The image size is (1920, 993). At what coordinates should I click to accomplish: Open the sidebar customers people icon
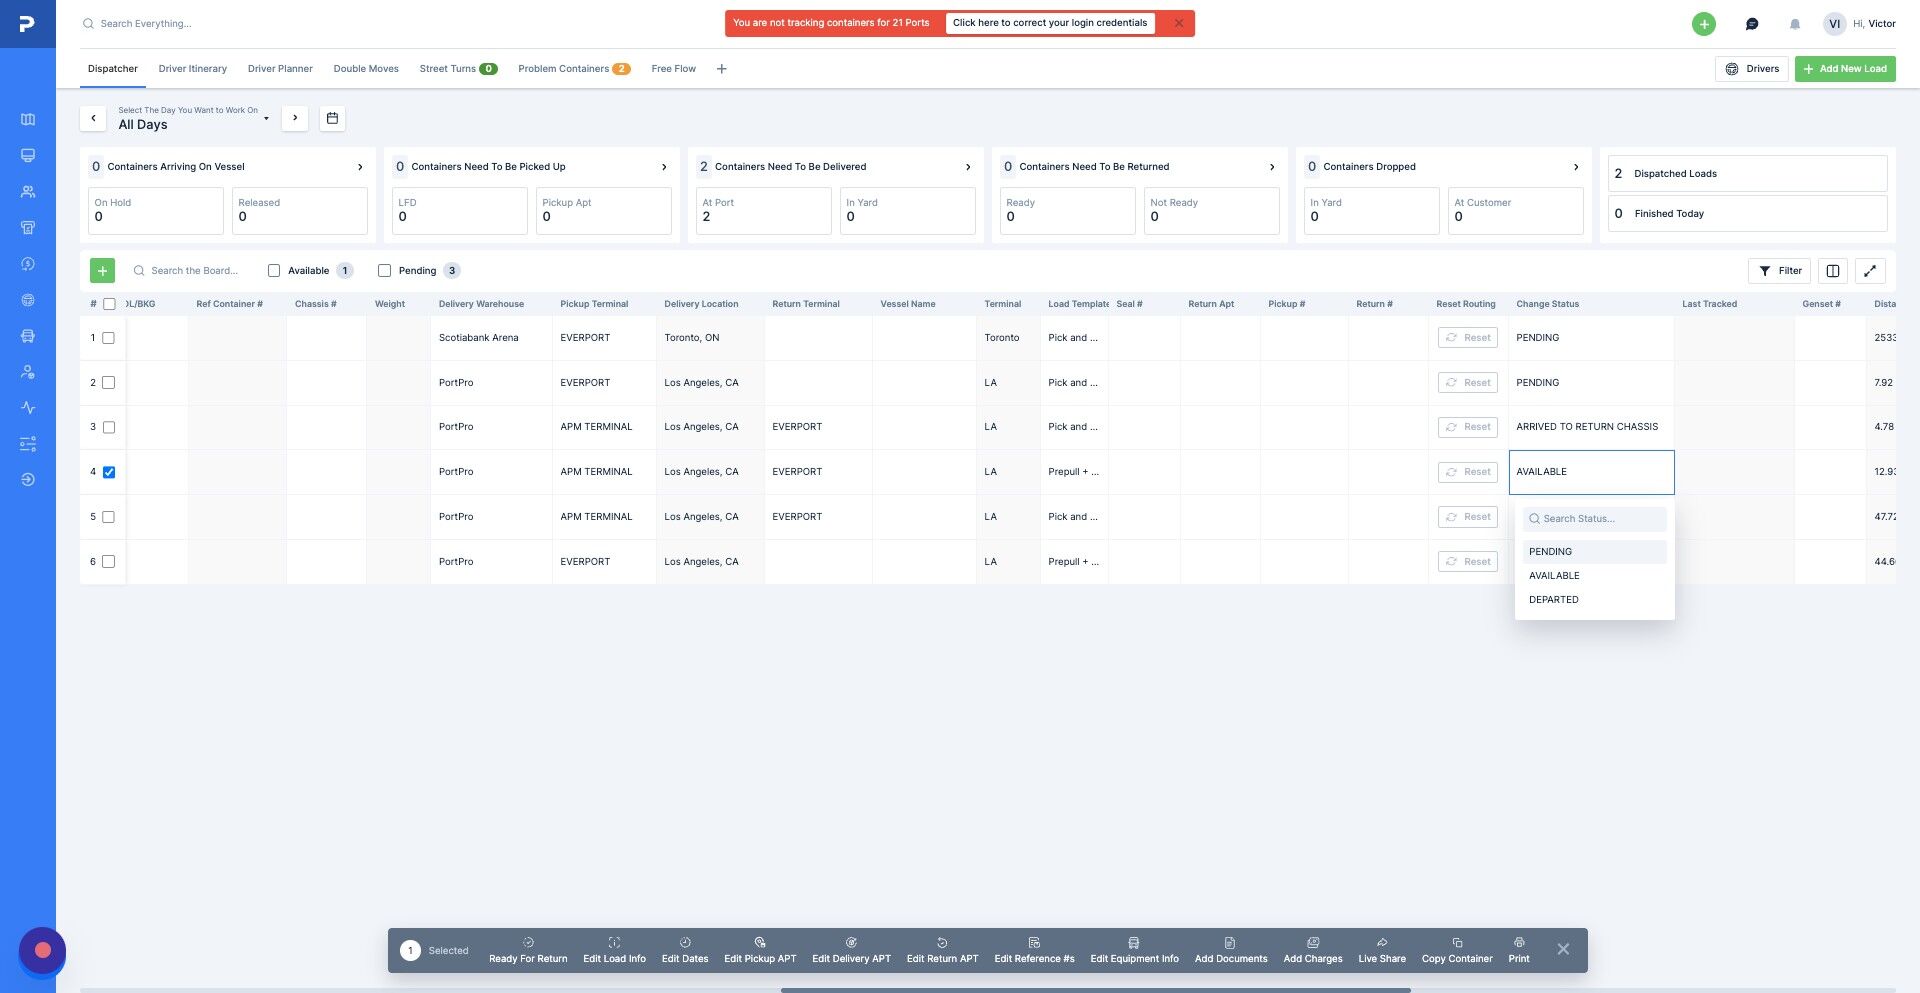28,191
